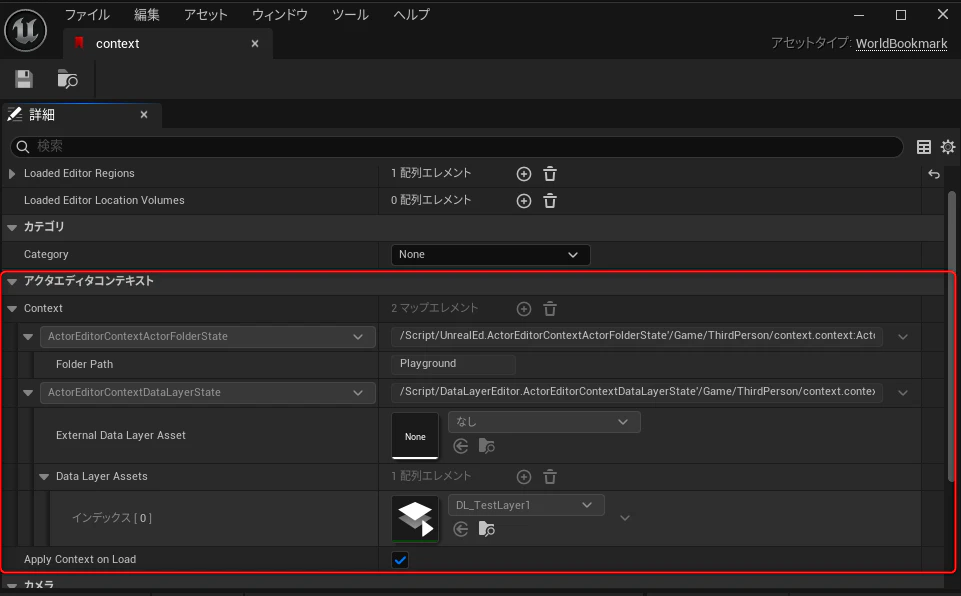Collapse the カテゴリ section
This screenshot has width=961, height=596.
[12, 227]
